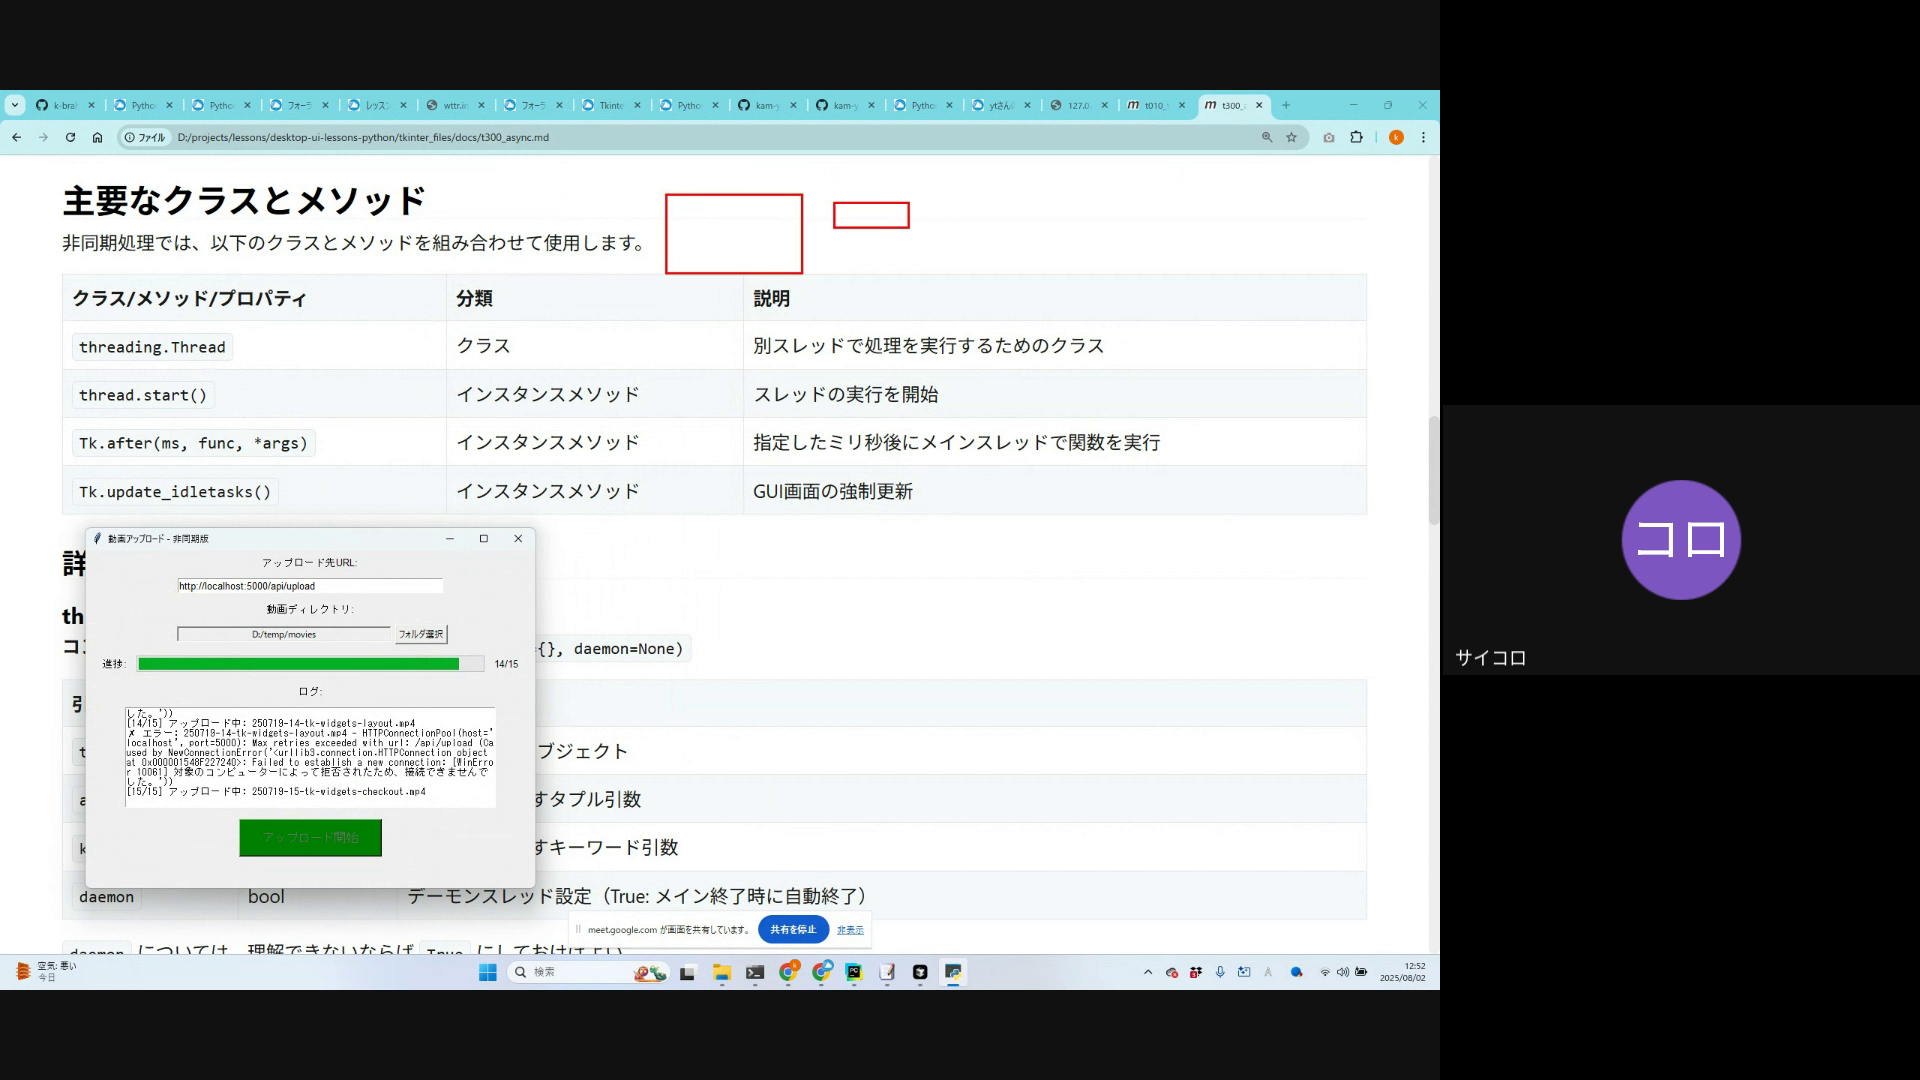Click the 共有を停止 stop sharing button

click(793, 929)
